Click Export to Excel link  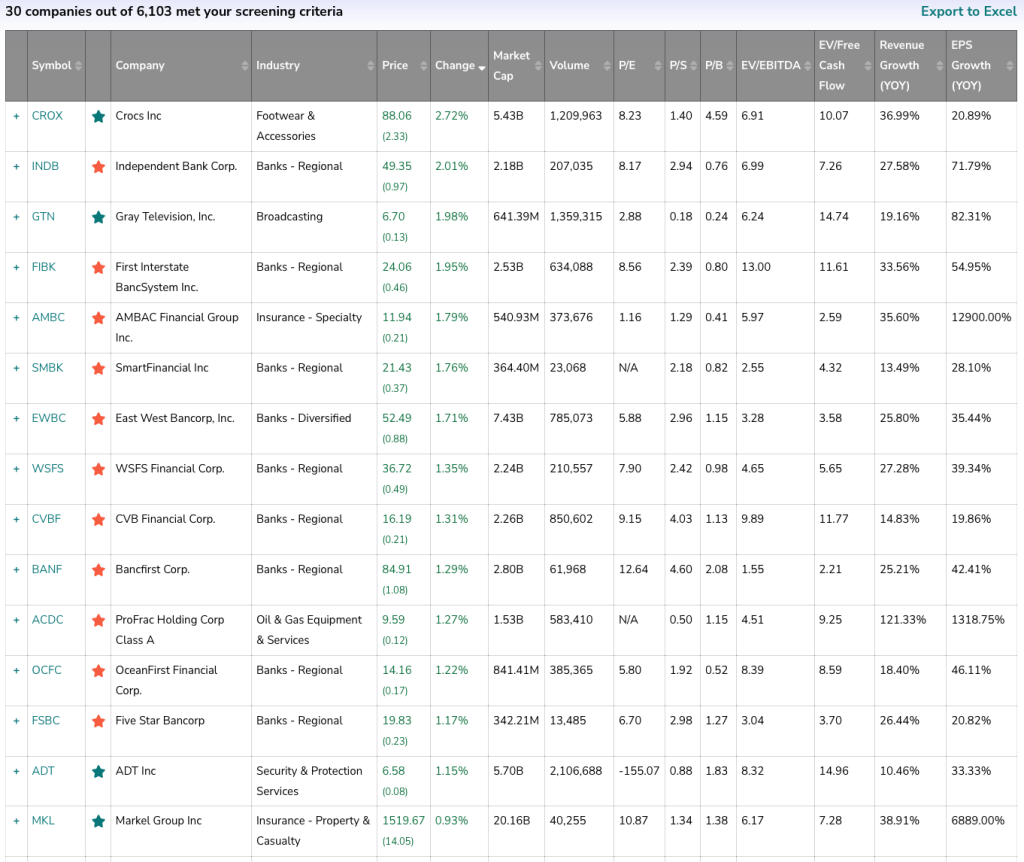(x=968, y=11)
